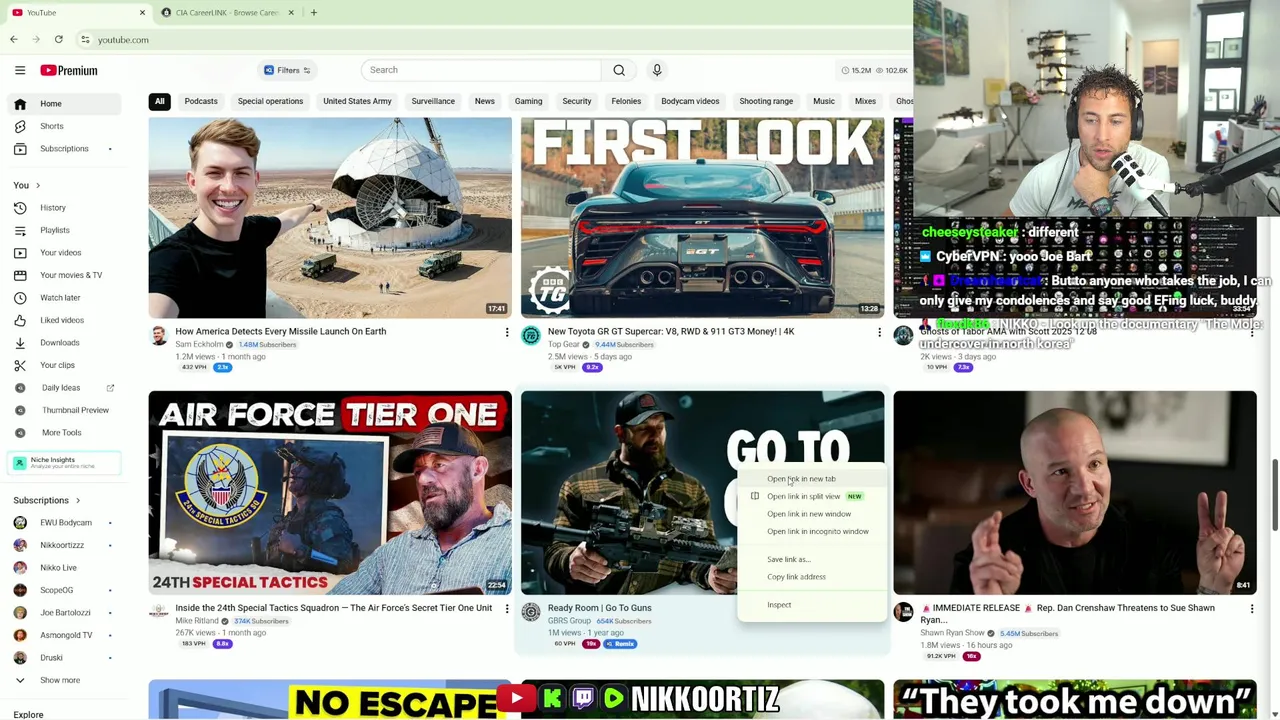
Task: Close the YouTube browser tab
Action: pyautogui.click(x=142, y=13)
